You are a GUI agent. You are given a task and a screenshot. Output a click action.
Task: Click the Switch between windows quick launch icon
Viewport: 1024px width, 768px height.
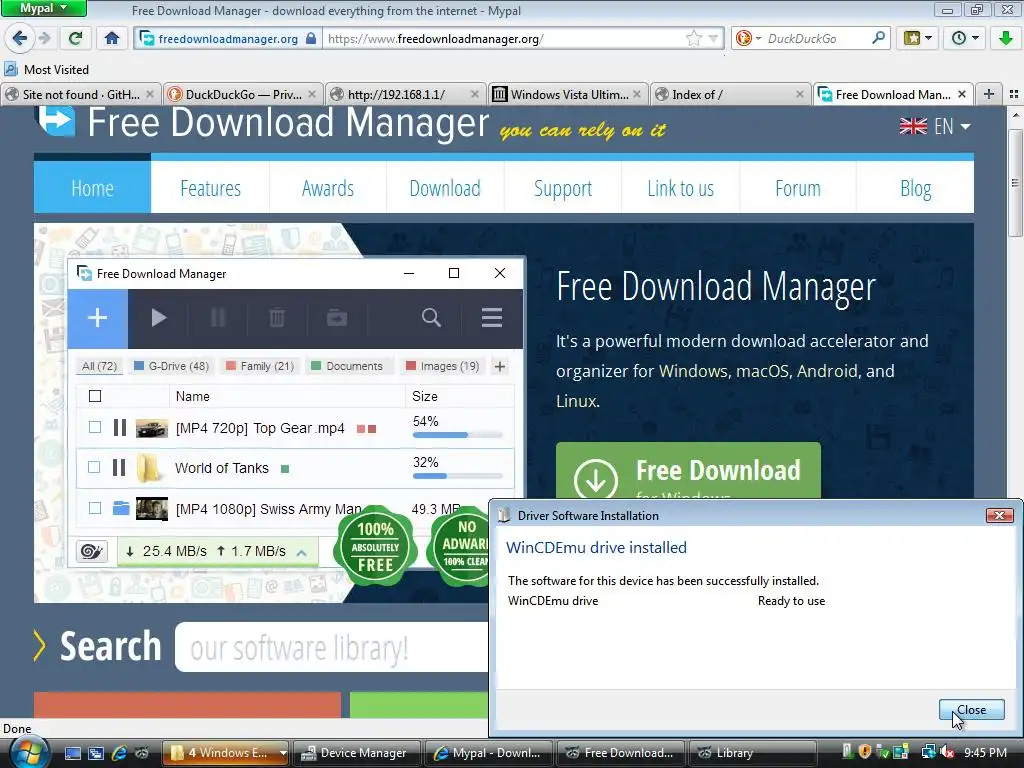click(x=96, y=753)
